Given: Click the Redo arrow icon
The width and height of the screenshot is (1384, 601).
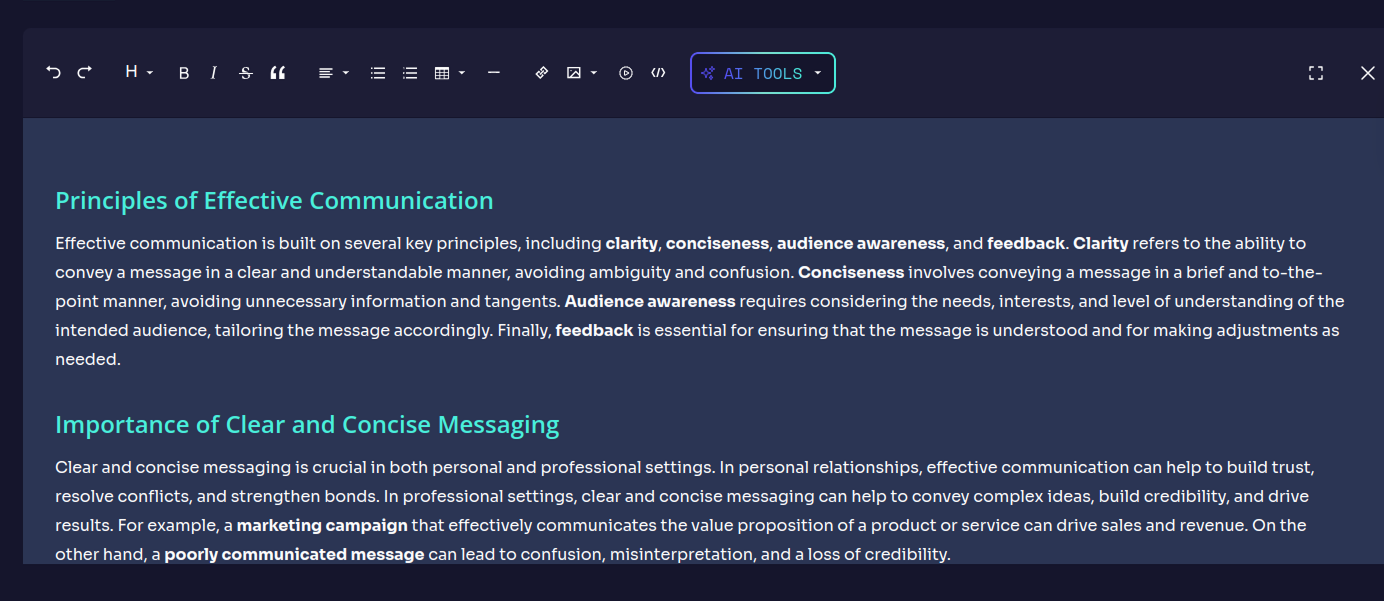Looking at the screenshot, I should pos(85,73).
